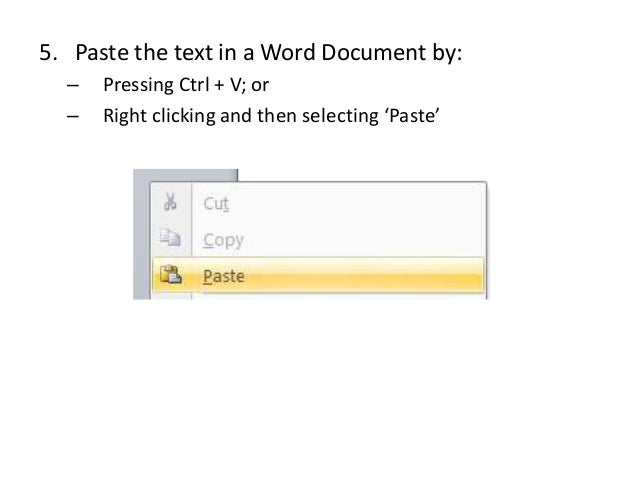This screenshot has height=479, width=638.
Task: Click the dash bullet before 'Right clicking'
Action: tap(72, 116)
